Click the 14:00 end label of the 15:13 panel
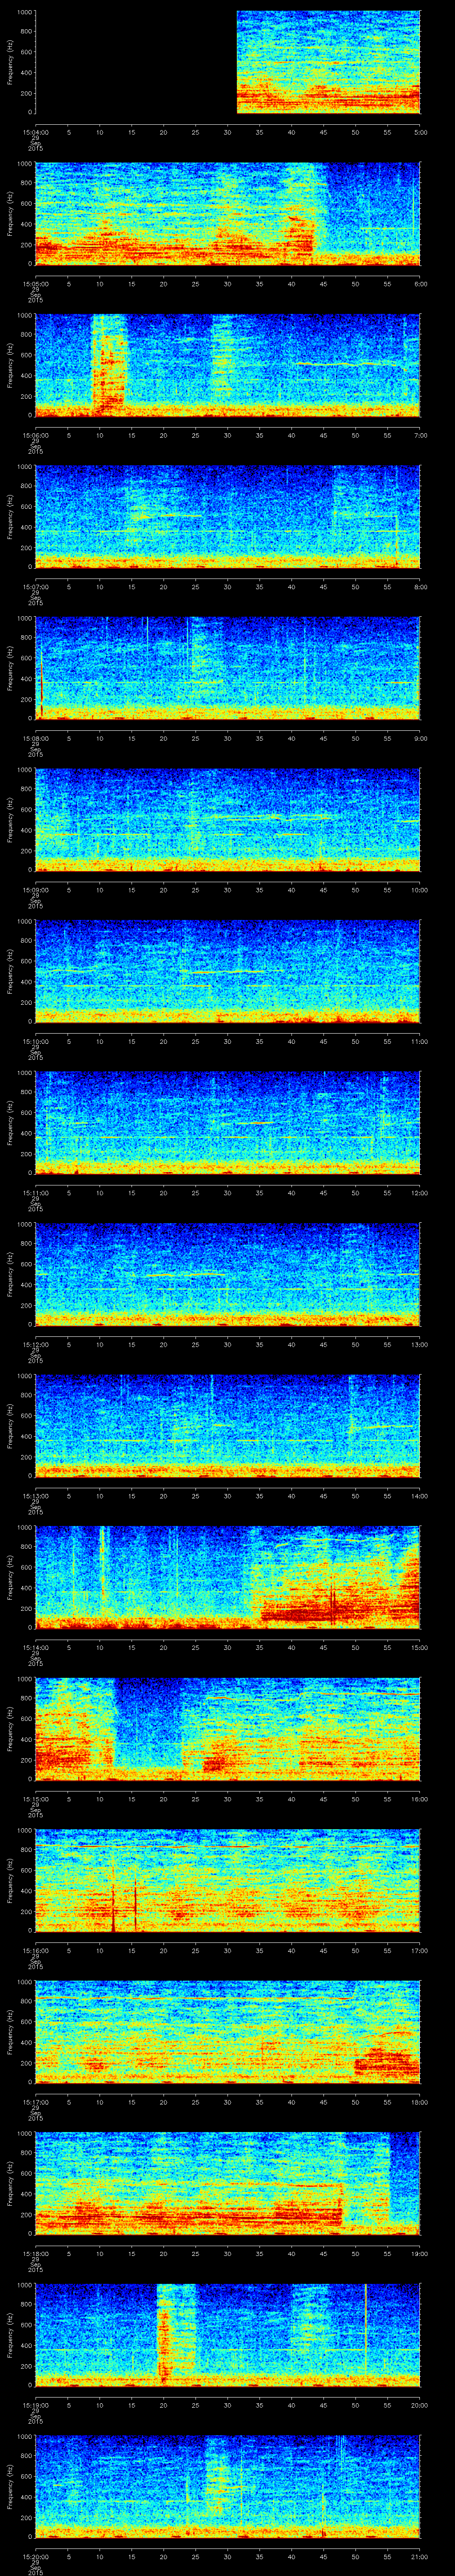Screen dimensions: 455x2576 [419, 1496]
